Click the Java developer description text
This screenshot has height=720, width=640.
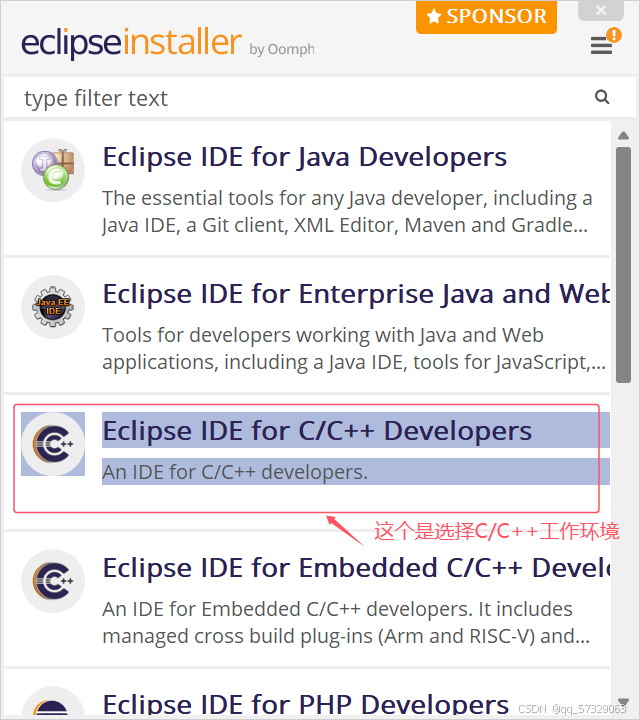point(347,212)
